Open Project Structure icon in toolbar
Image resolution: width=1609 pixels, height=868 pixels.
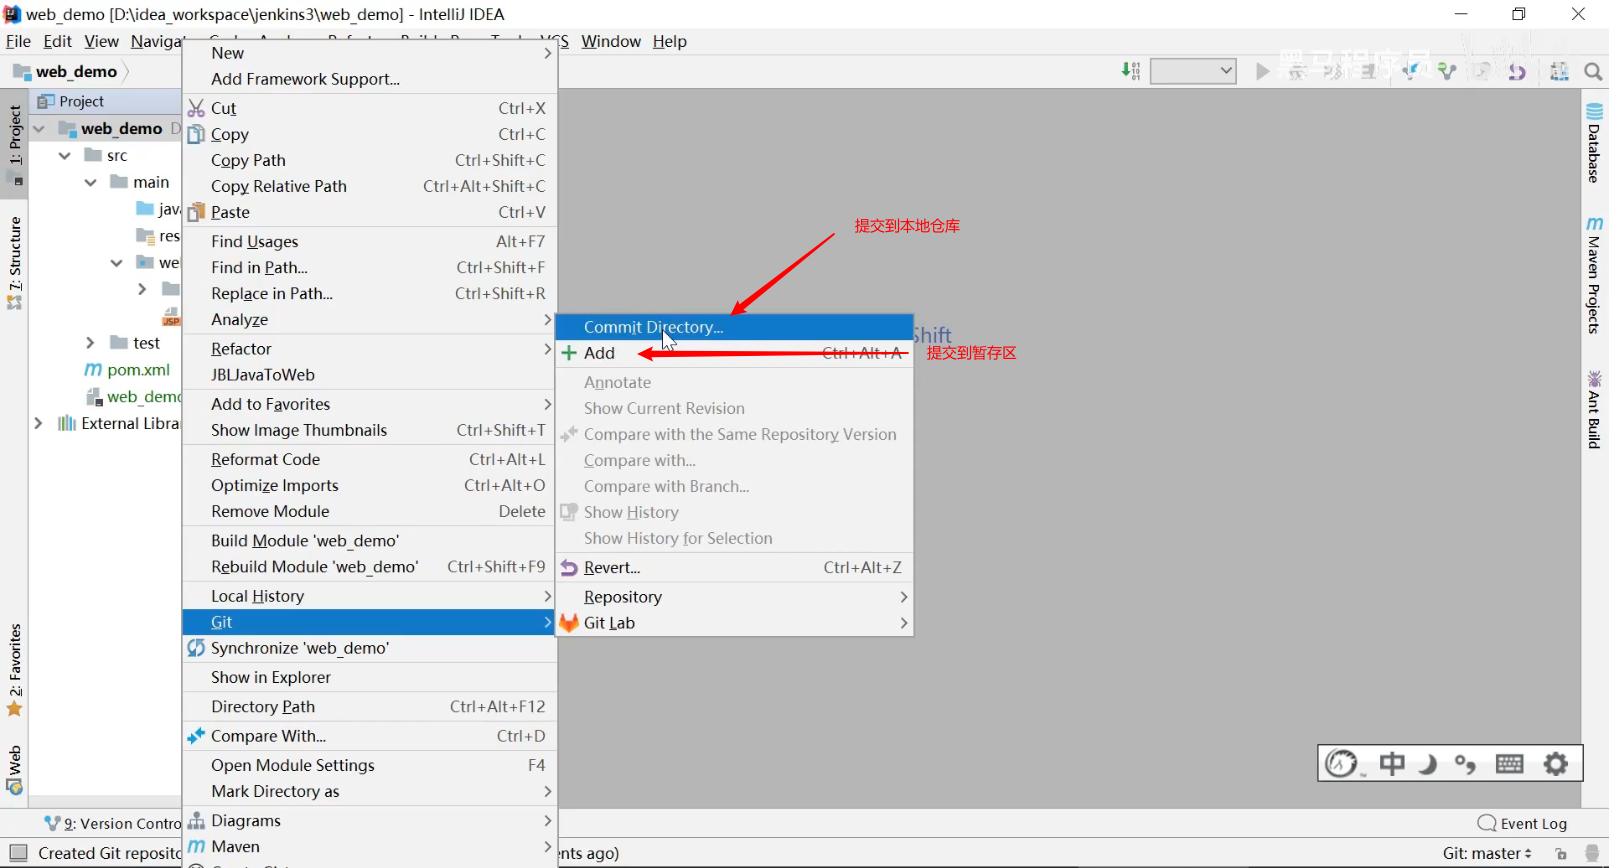tap(1559, 71)
